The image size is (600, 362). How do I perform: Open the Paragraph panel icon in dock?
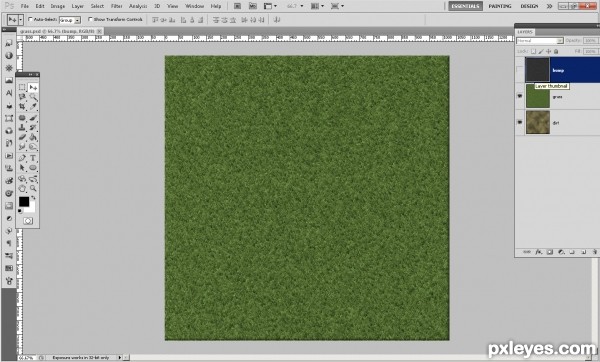(9, 243)
